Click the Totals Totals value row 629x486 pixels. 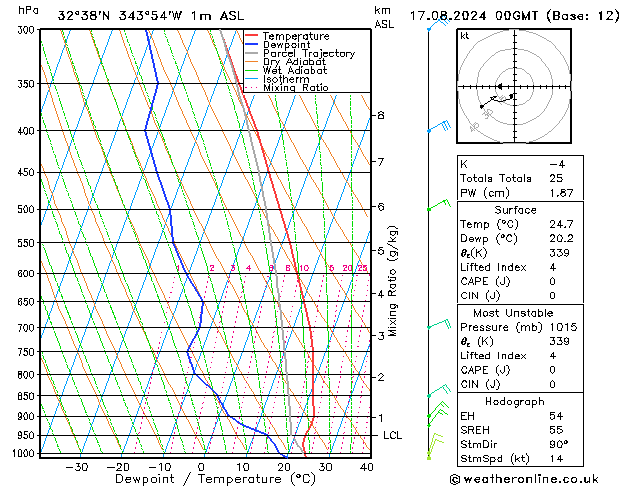[x=514, y=178]
